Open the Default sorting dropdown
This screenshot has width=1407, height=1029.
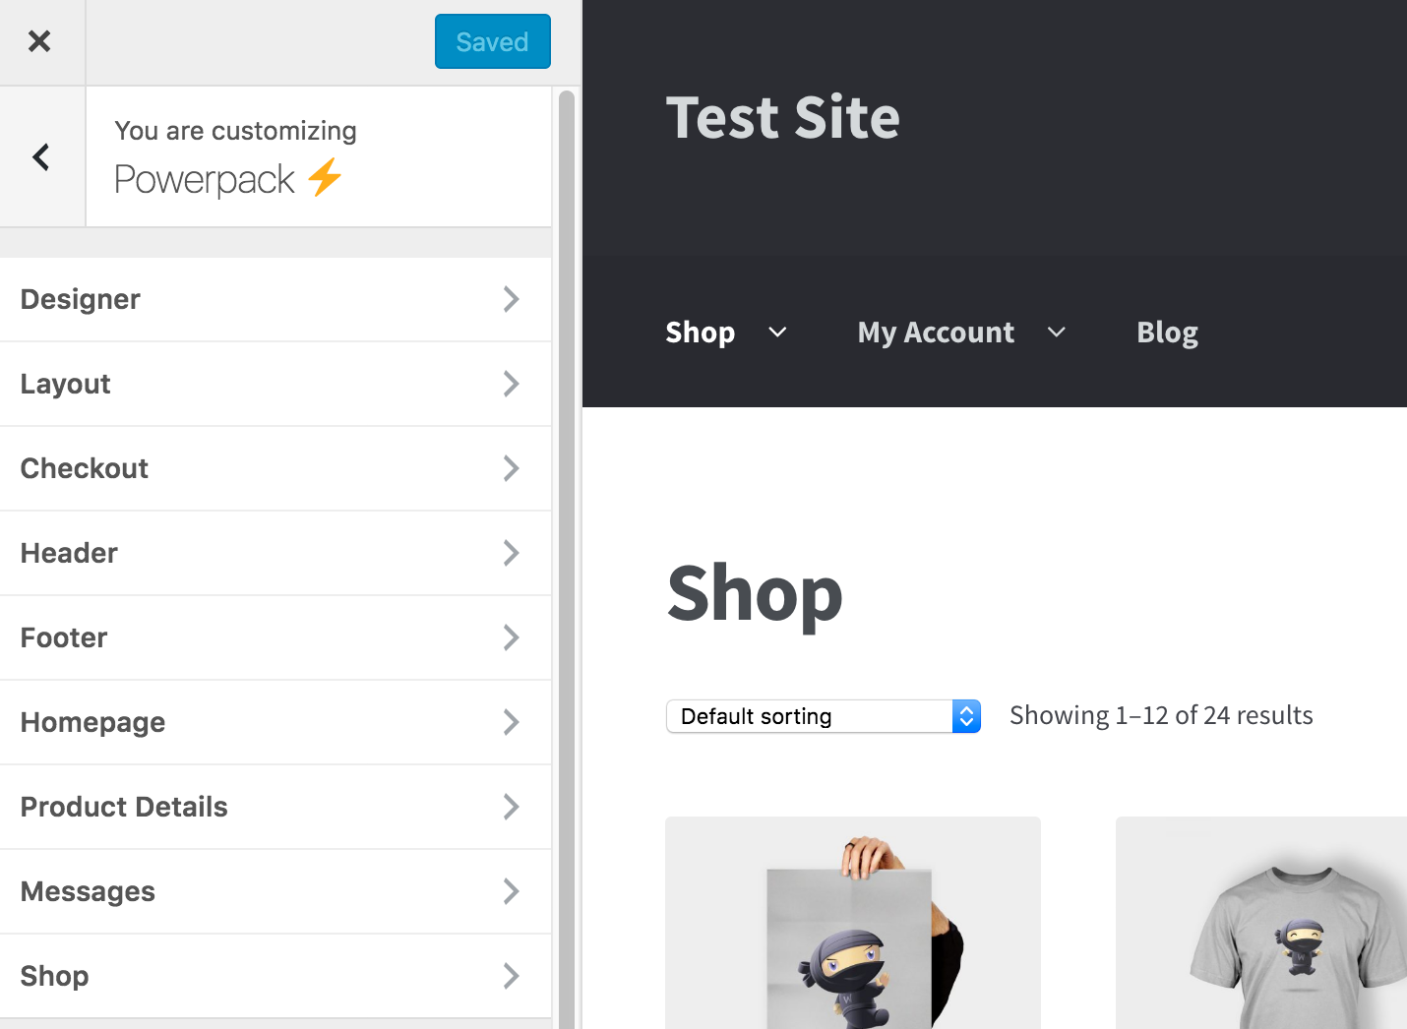tap(822, 715)
